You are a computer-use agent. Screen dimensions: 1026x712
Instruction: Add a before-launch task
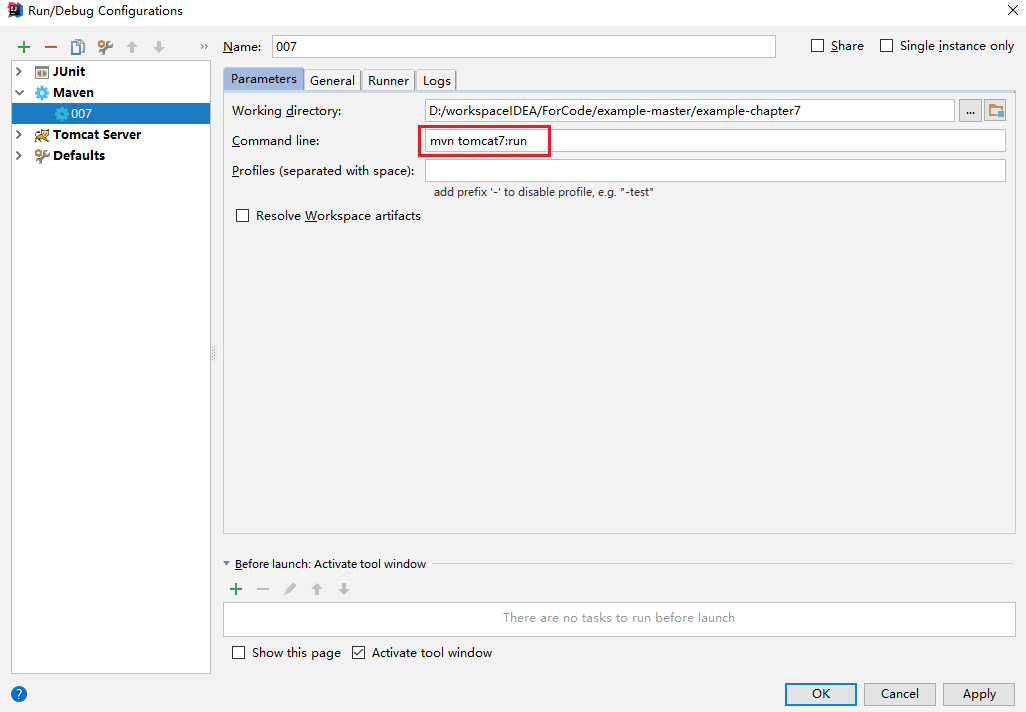tap(236, 589)
